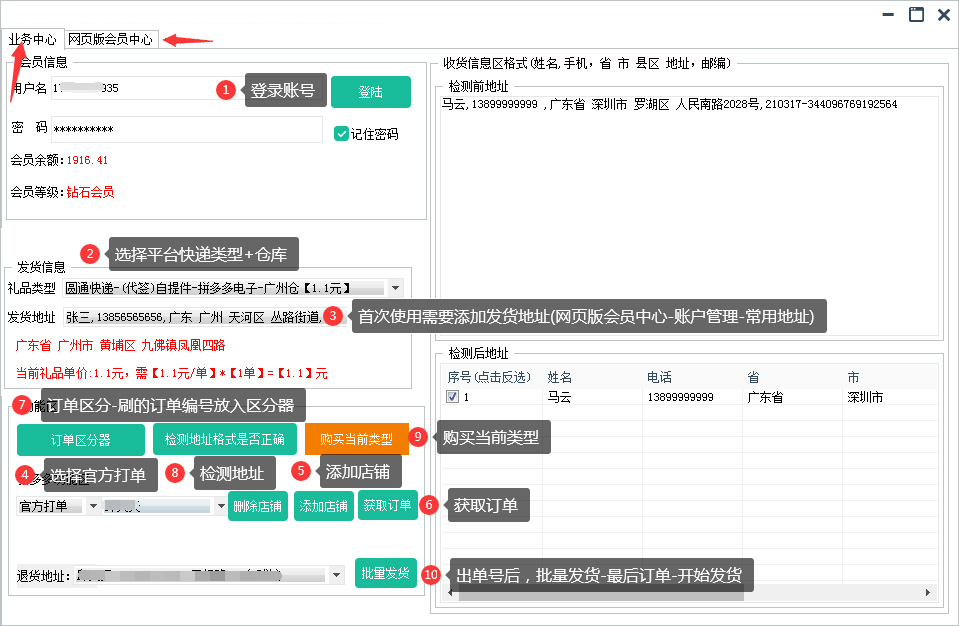Click the 添加店铺 button
The height and width of the screenshot is (626, 959).
pos(323,506)
